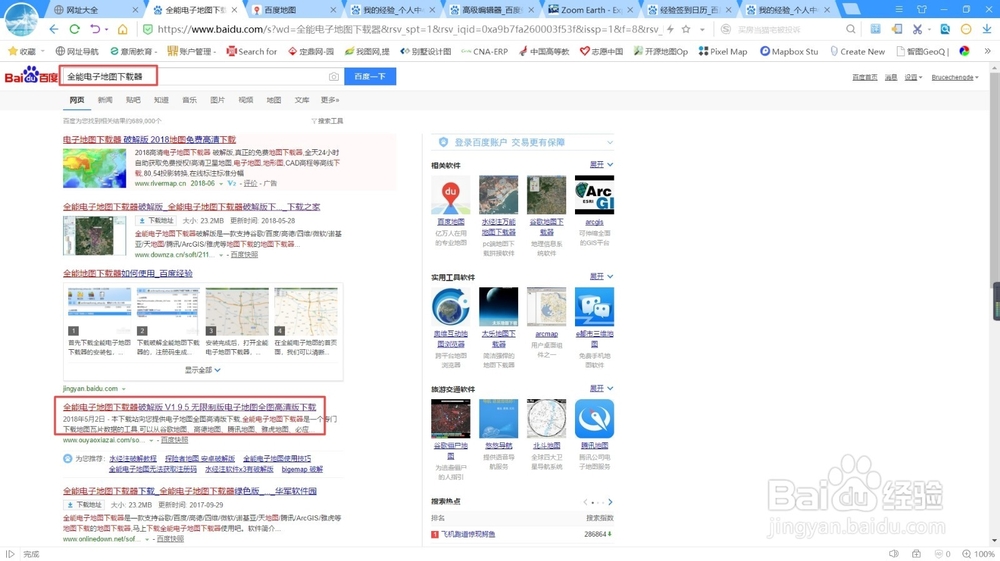Click the browser skin shirt icon
The width and height of the screenshot is (1000, 561).
point(922,10)
